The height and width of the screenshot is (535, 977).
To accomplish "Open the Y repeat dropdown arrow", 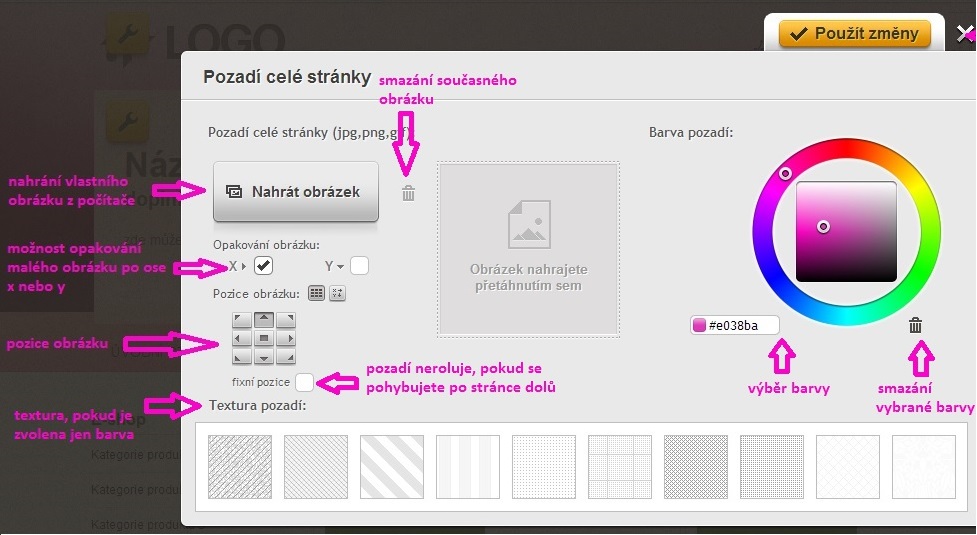I will [x=340, y=267].
